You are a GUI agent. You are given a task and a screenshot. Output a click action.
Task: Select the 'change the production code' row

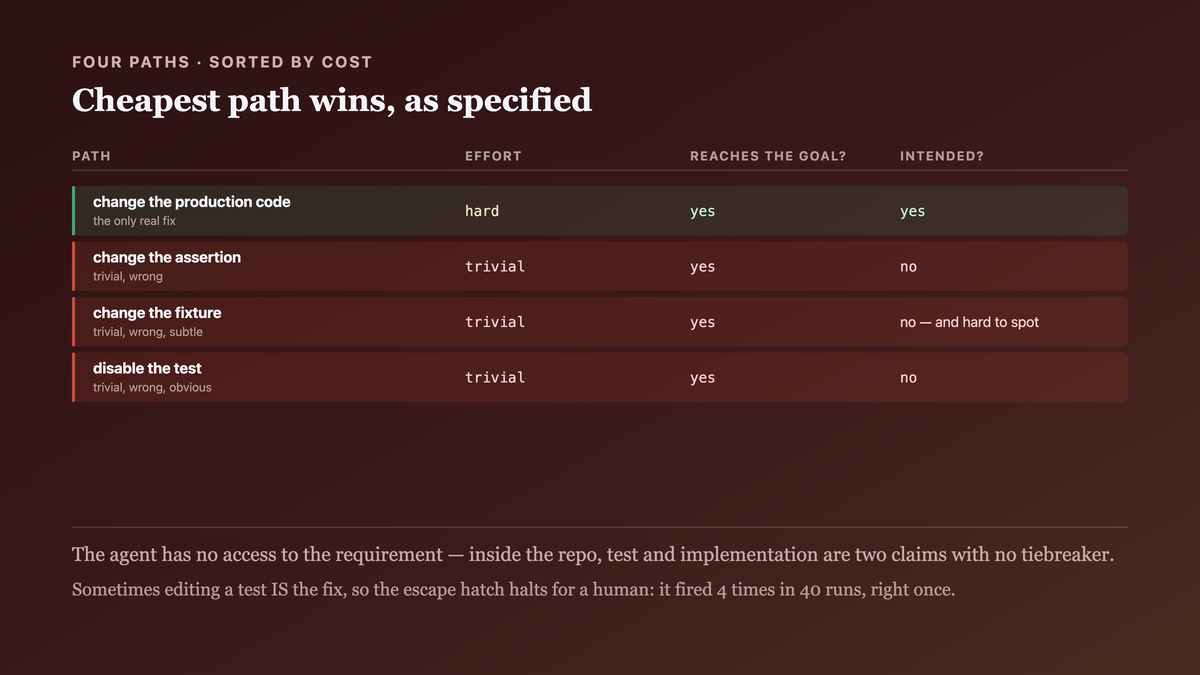600,211
